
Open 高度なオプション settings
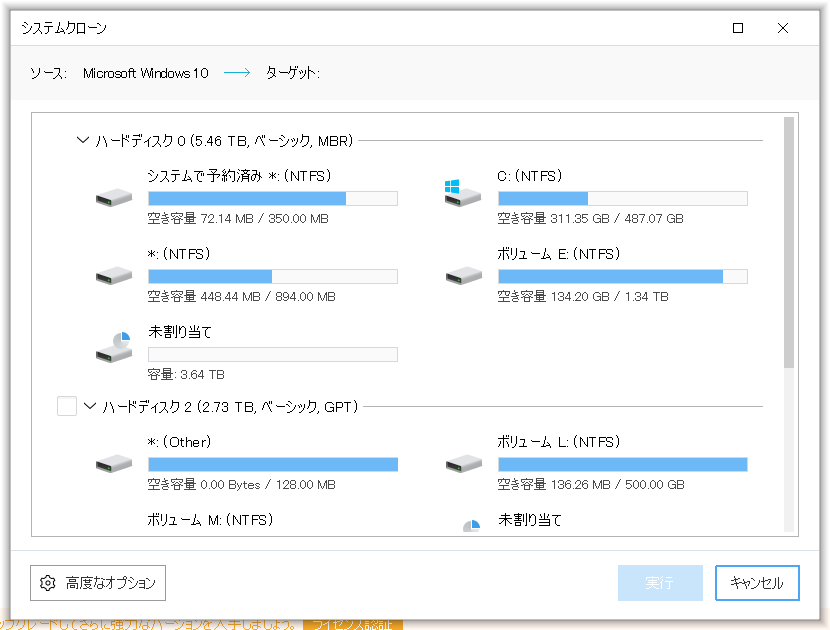tap(97, 583)
